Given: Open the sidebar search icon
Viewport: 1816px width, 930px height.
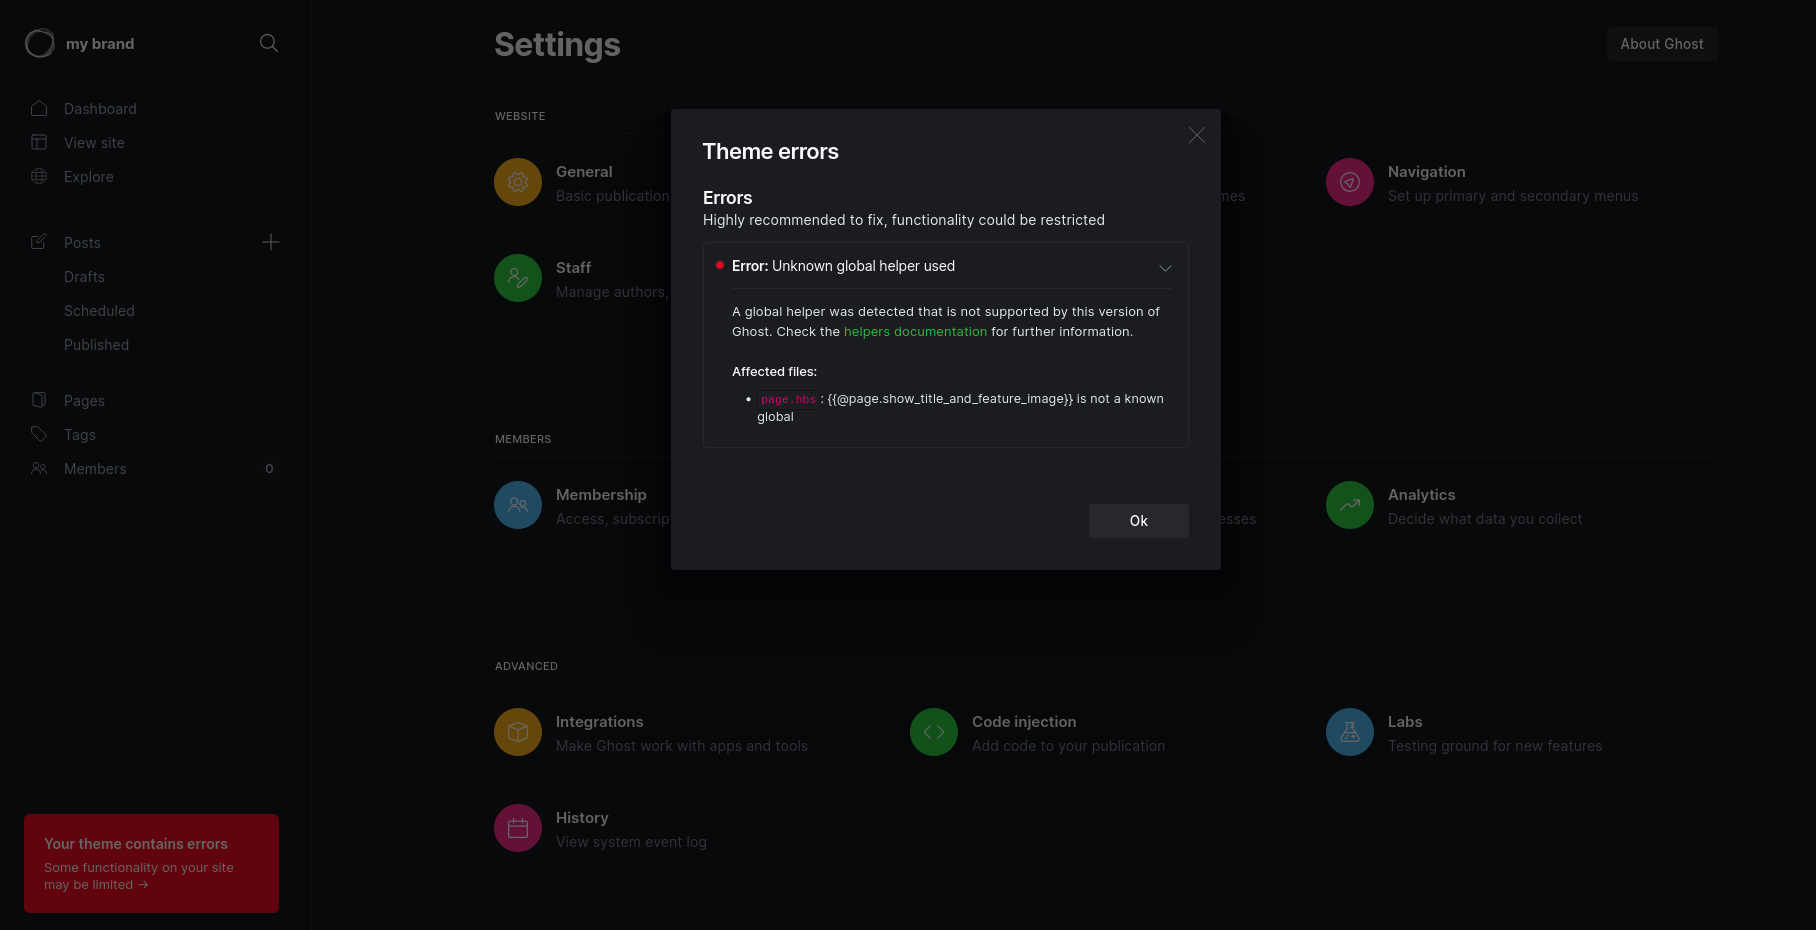Looking at the screenshot, I should [268, 43].
